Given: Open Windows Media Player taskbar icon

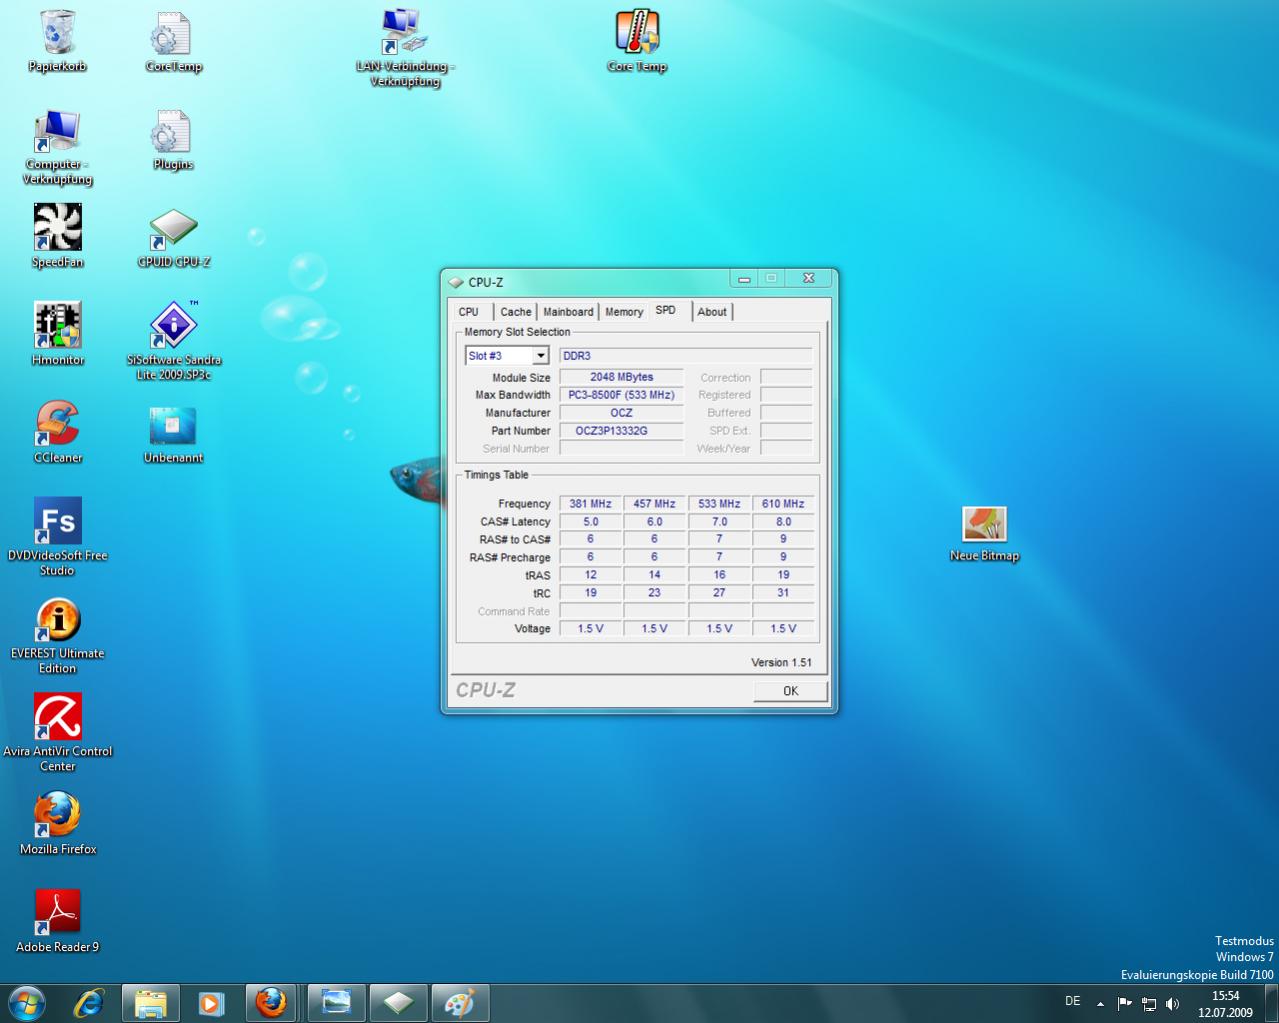Looking at the screenshot, I should point(210,1002).
